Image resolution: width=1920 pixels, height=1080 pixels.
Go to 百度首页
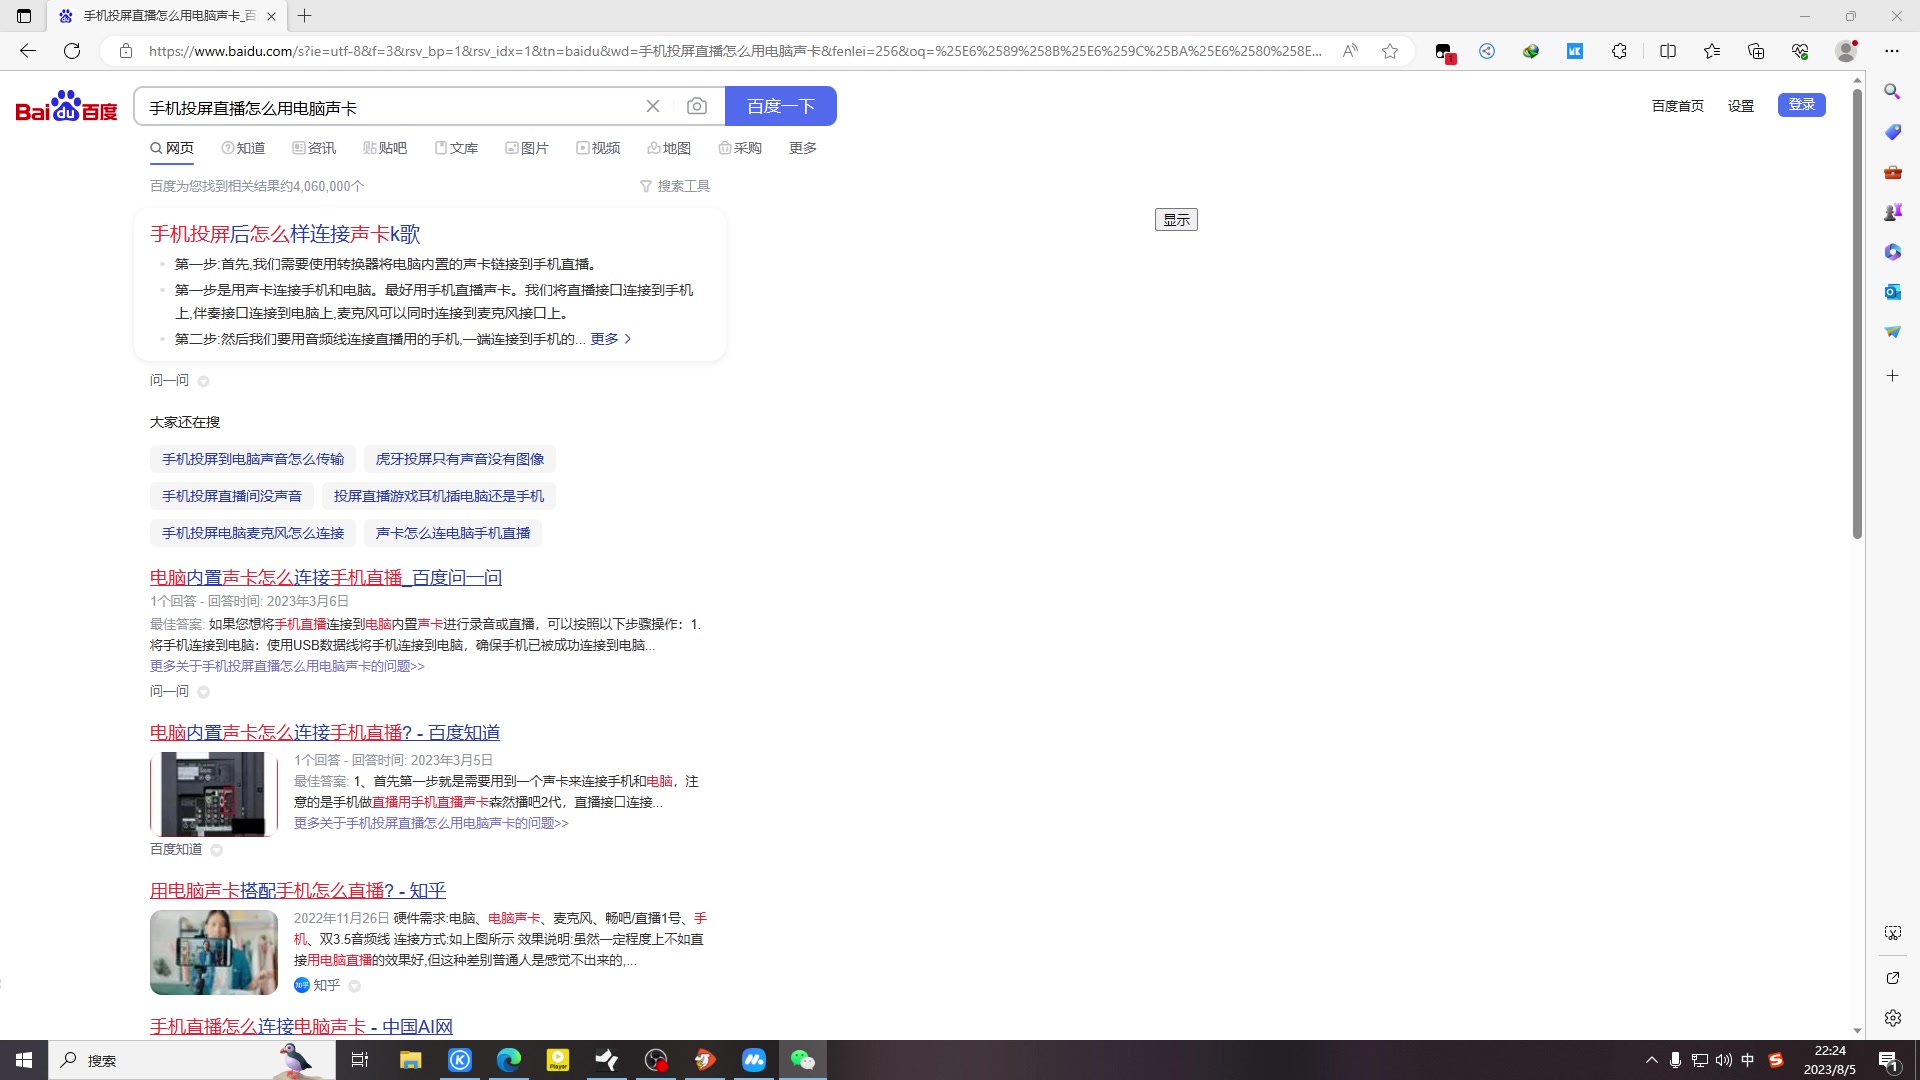pos(1677,106)
